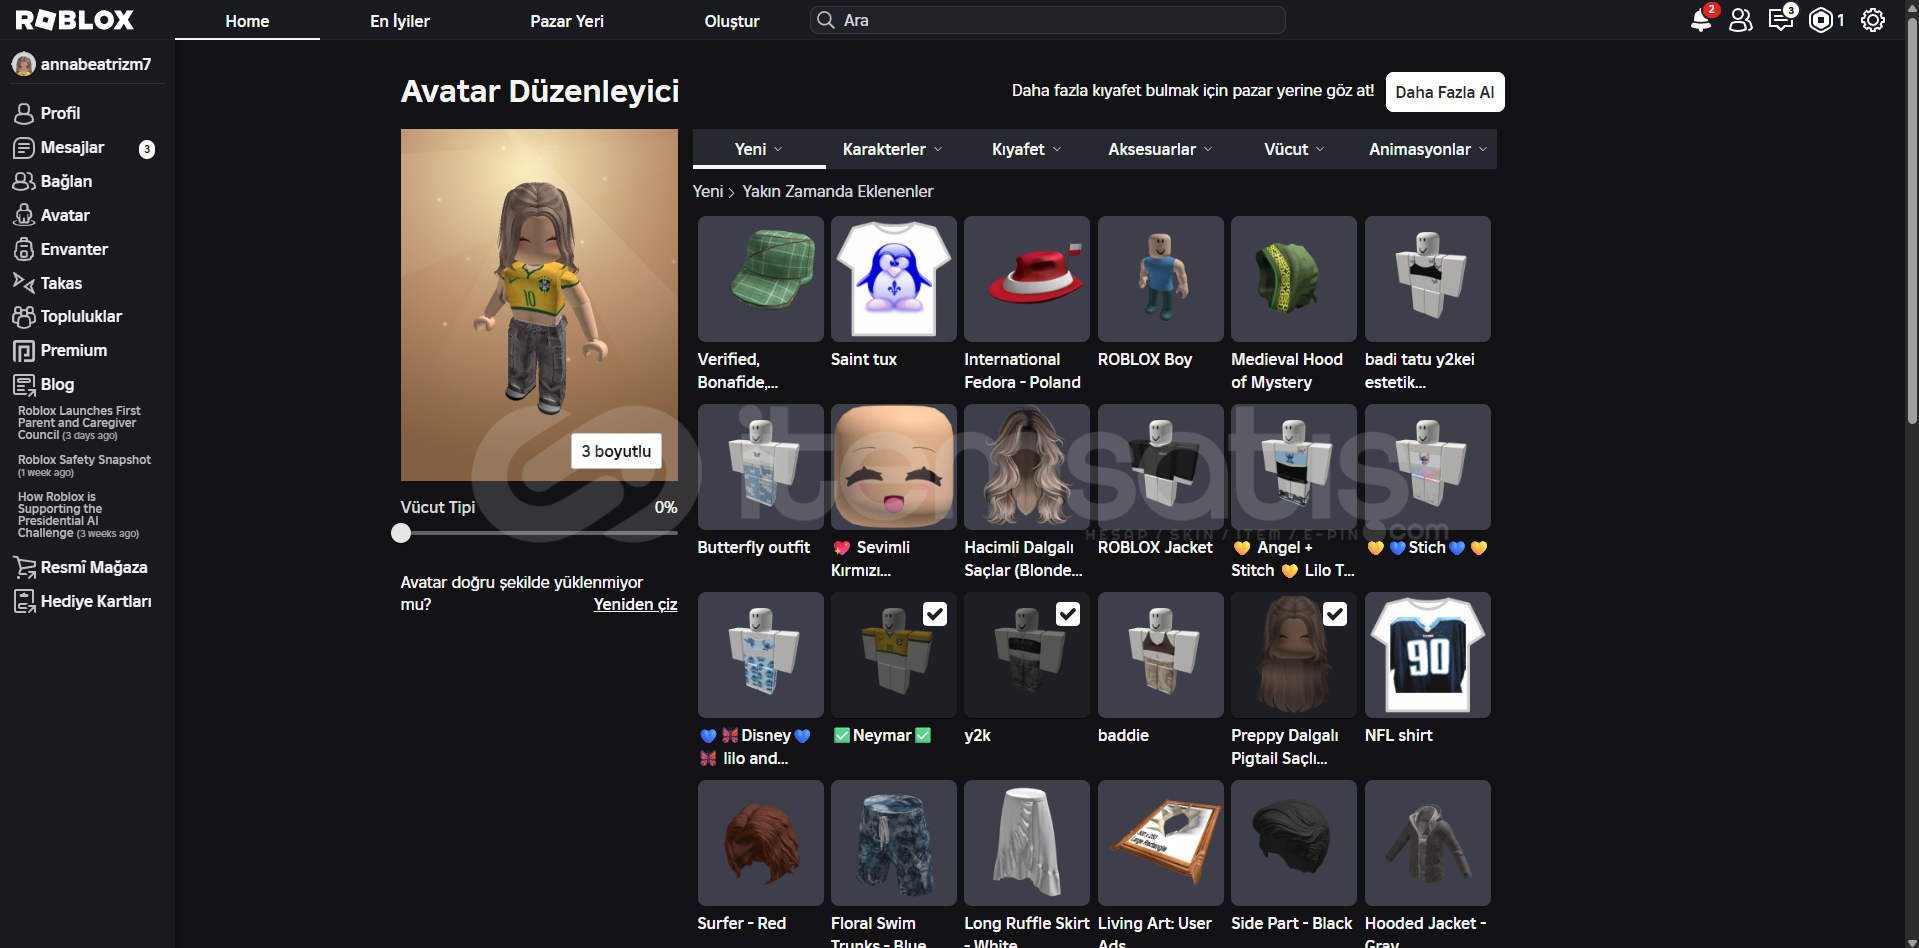Screen dimensions: 1919x948
Task: Uncheck the equipped y2k item checkbox
Action: click(x=1068, y=614)
